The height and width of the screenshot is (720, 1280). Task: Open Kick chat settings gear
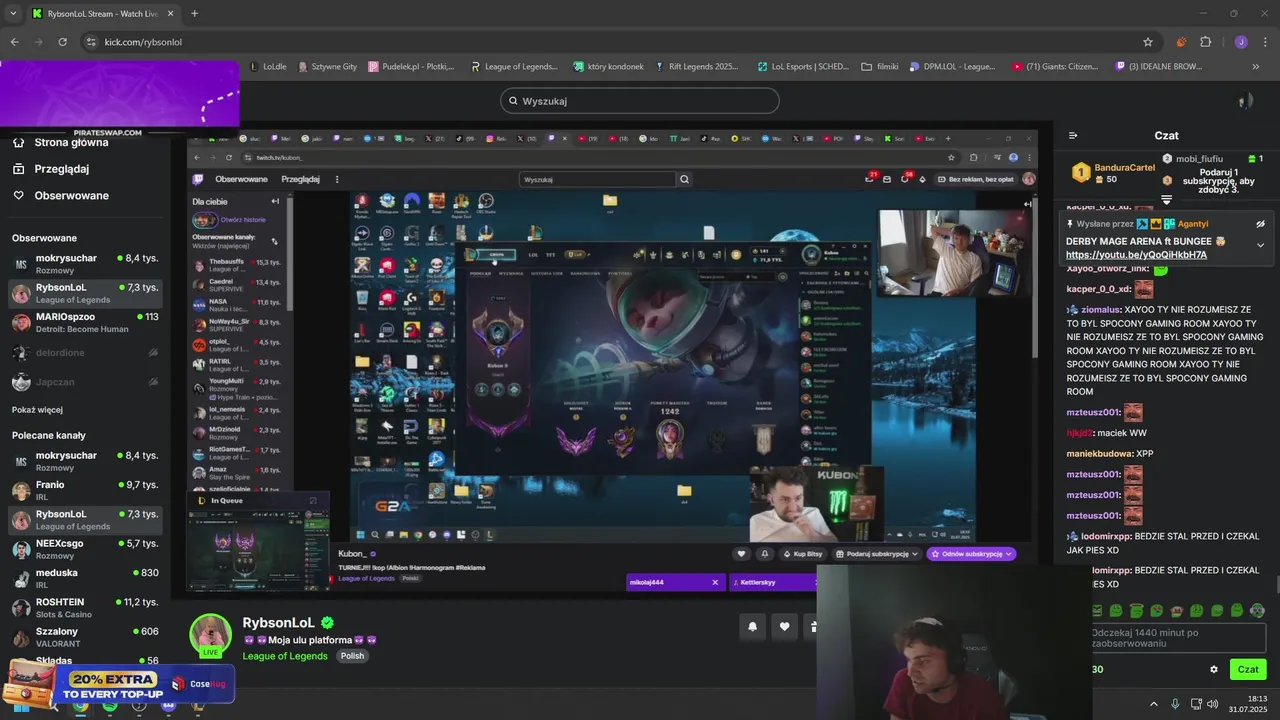(x=1214, y=669)
